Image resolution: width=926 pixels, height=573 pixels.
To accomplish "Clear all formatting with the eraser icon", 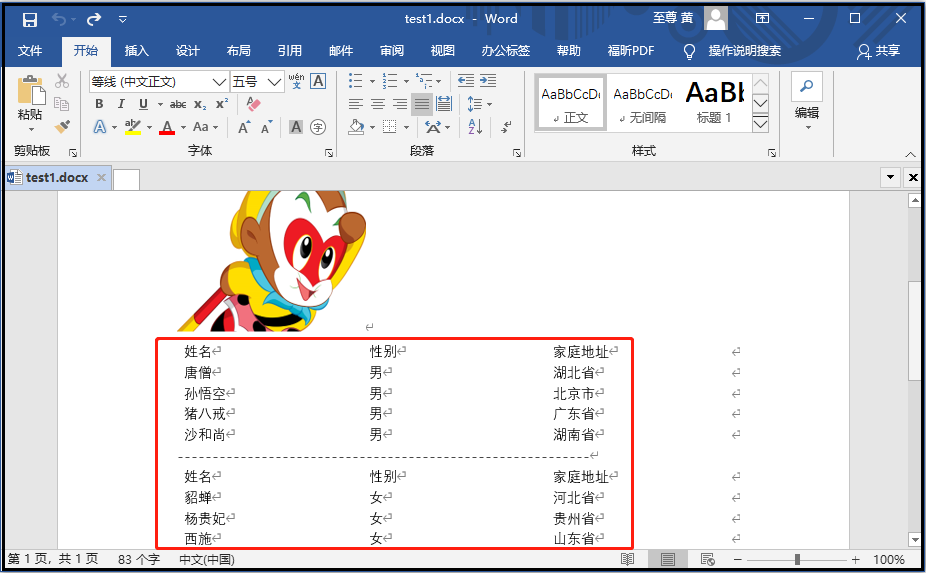I will tap(253, 104).
